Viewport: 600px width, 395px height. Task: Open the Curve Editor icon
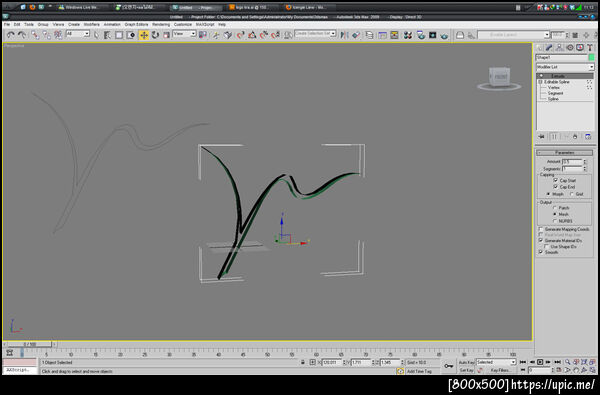(382, 35)
